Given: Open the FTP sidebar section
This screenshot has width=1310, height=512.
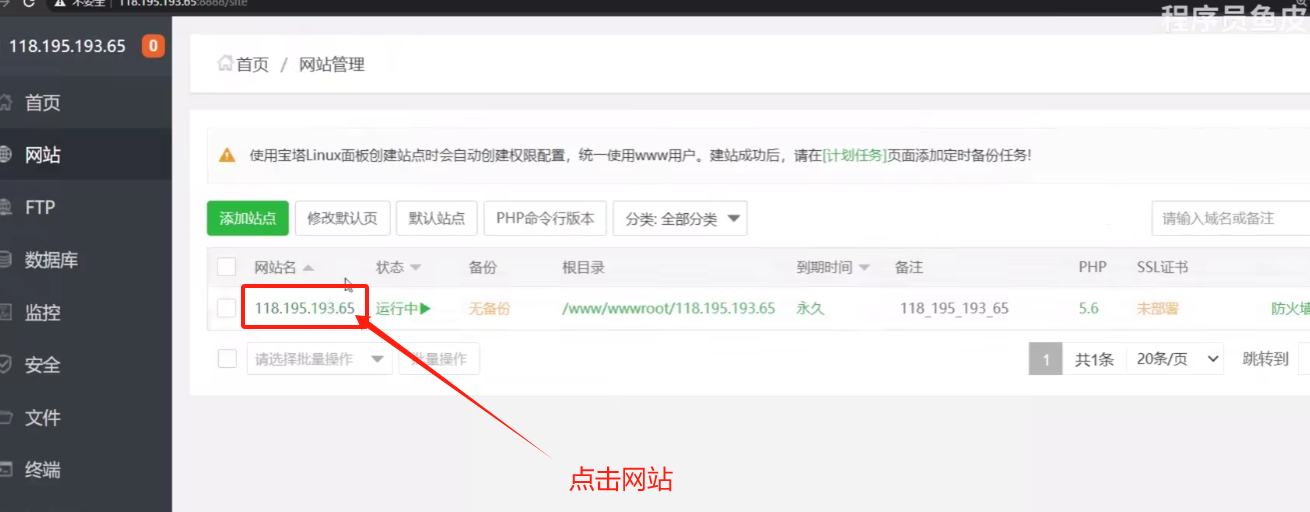Looking at the screenshot, I should point(40,208).
